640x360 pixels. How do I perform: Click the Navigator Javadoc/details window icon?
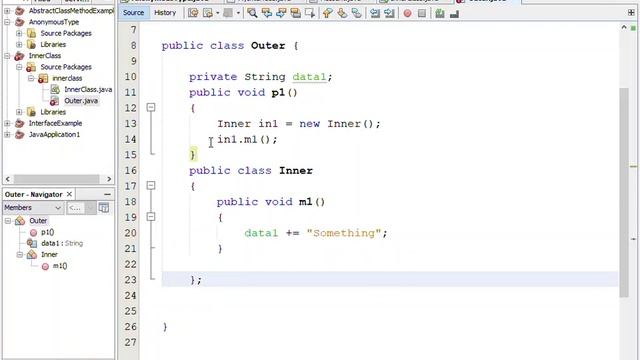coord(104,208)
